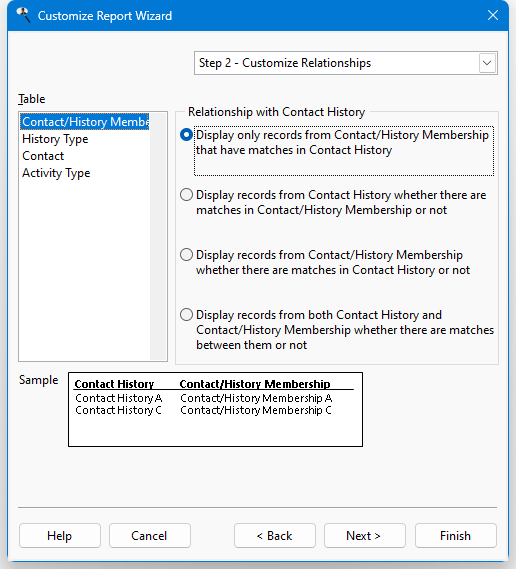Screen dimensions: 516x569
Task: Click the Step 2 Customize Relationships combo box
Action: tap(345, 63)
